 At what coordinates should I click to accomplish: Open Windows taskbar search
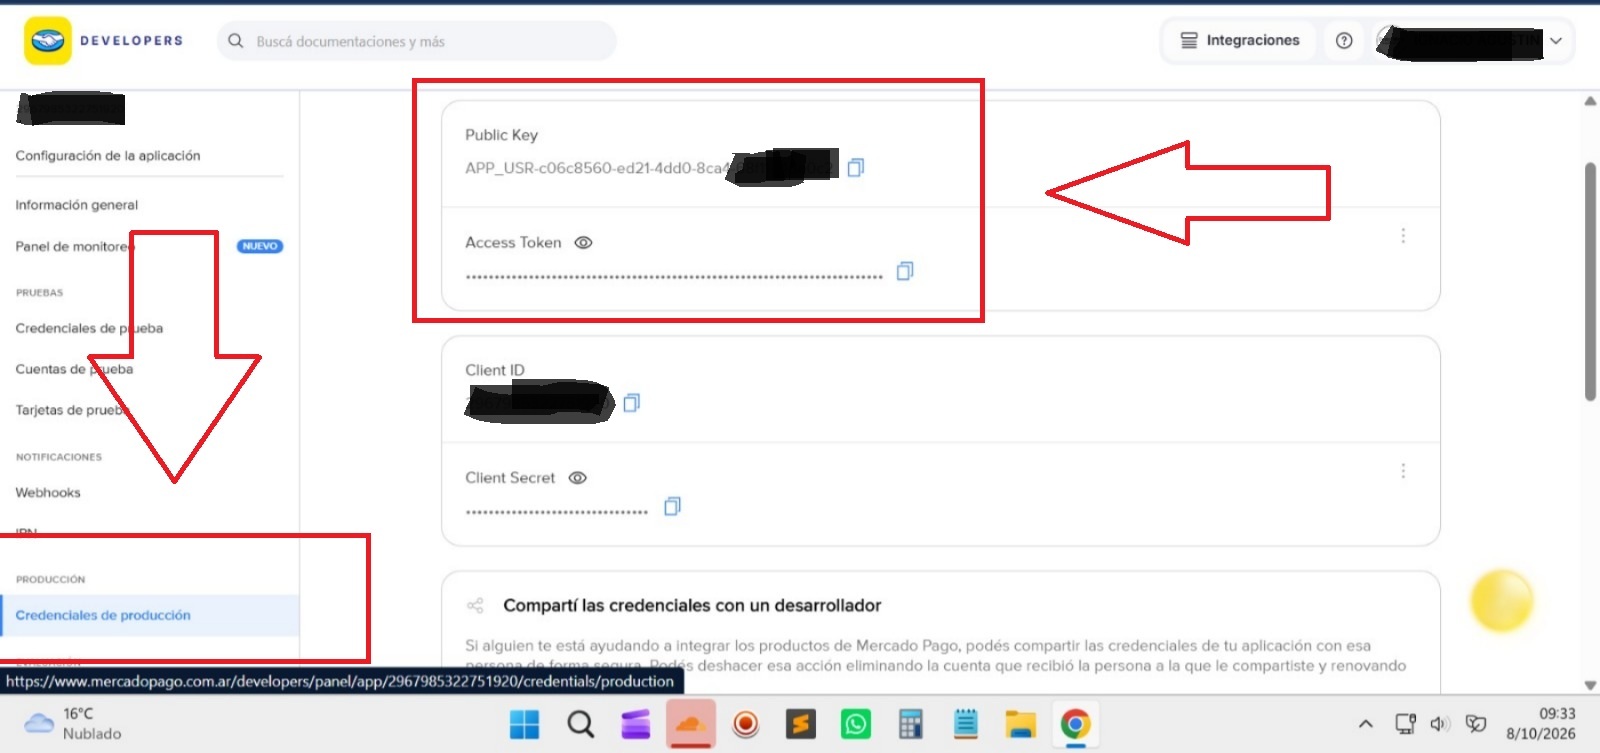pos(580,724)
